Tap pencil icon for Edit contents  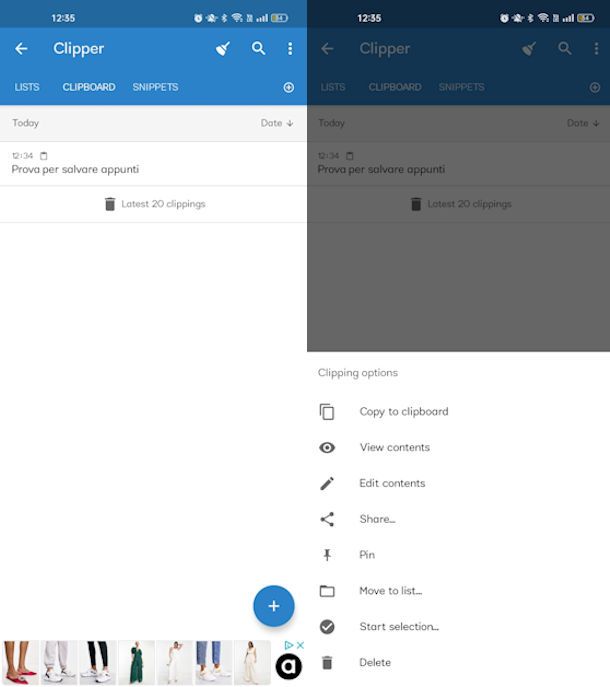pyautogui.click(x=327, y=483)
